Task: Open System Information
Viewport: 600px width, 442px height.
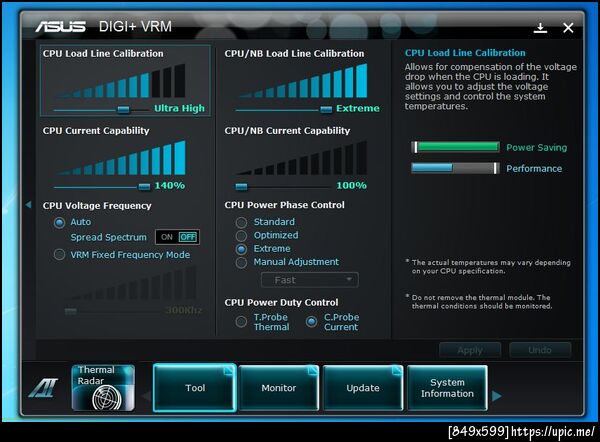Action: click(447, 388)
